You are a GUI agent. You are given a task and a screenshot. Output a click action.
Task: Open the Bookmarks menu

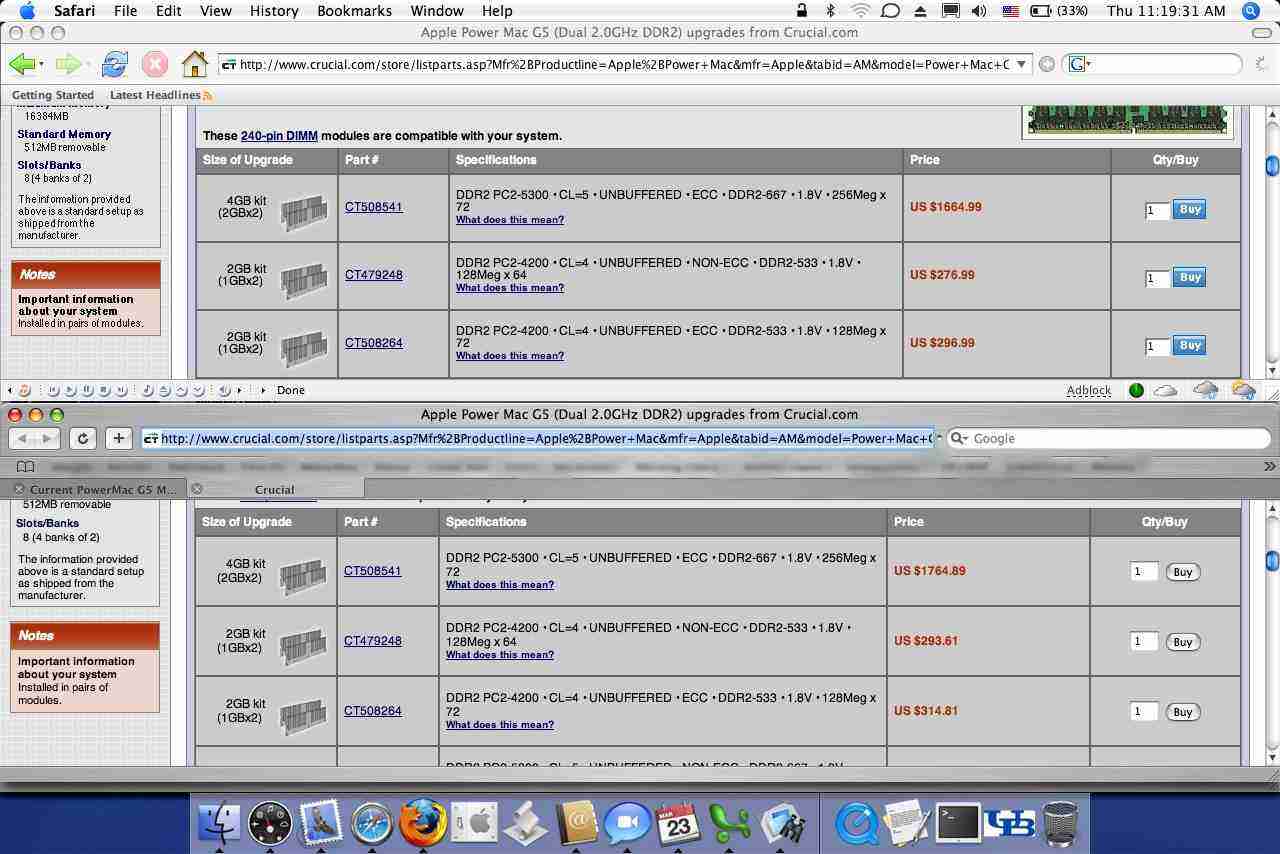(355, 11)
